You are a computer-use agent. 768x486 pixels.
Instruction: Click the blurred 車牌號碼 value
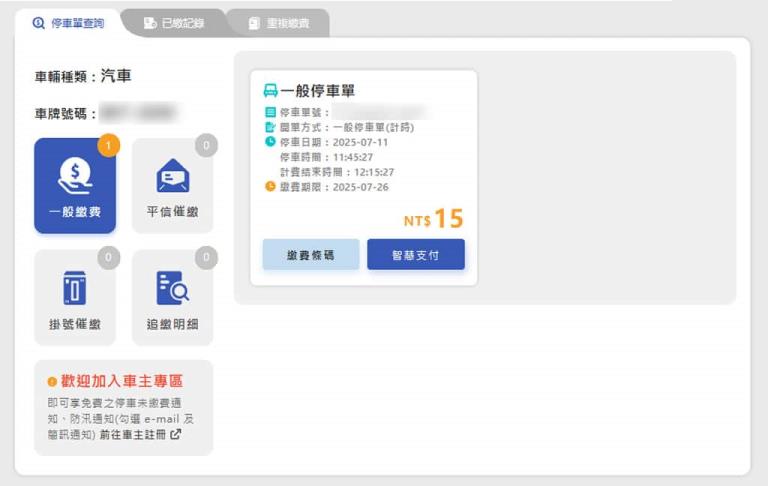coord(139,113)
